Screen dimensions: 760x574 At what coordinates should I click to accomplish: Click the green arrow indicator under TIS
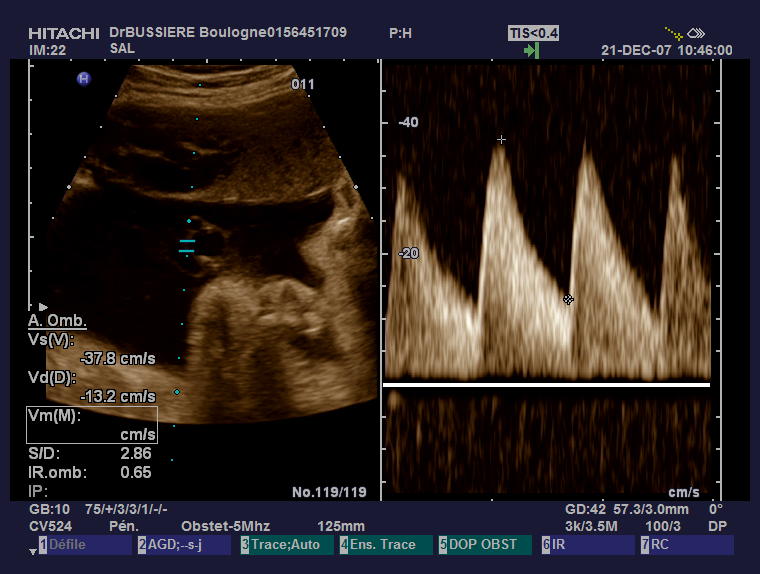tap(531, 50)
